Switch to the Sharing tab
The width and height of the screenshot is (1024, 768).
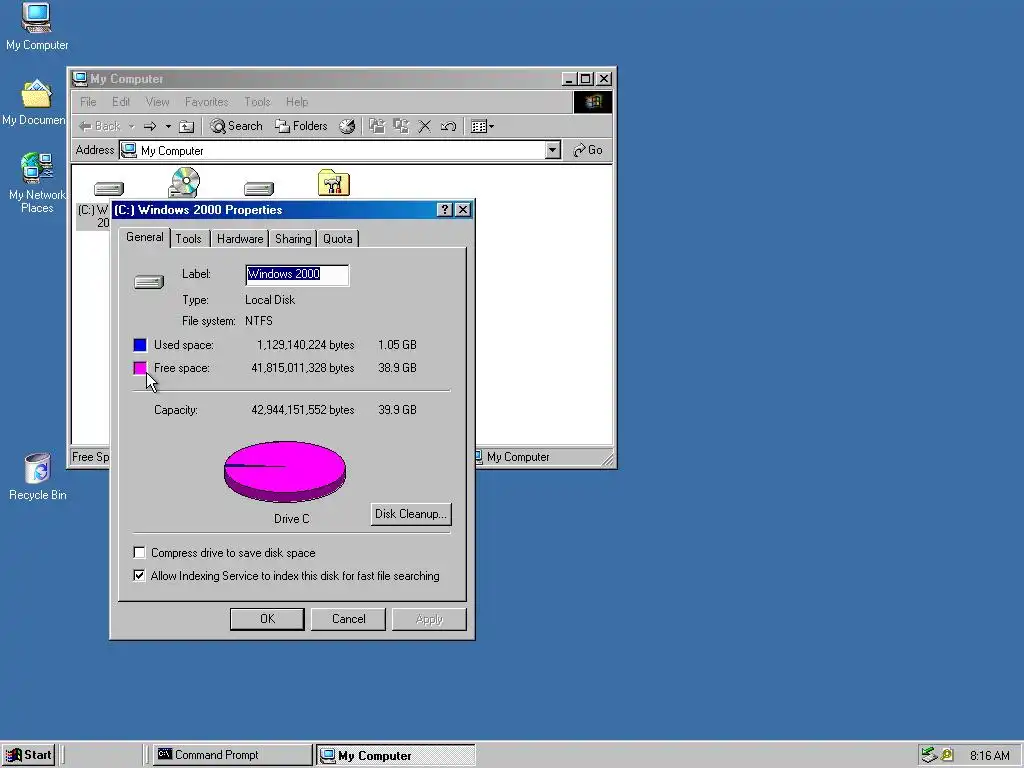293,239
